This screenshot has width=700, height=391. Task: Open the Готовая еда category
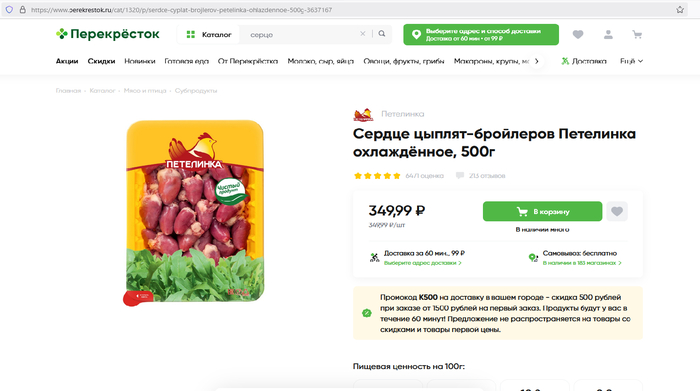coord(187,61)
